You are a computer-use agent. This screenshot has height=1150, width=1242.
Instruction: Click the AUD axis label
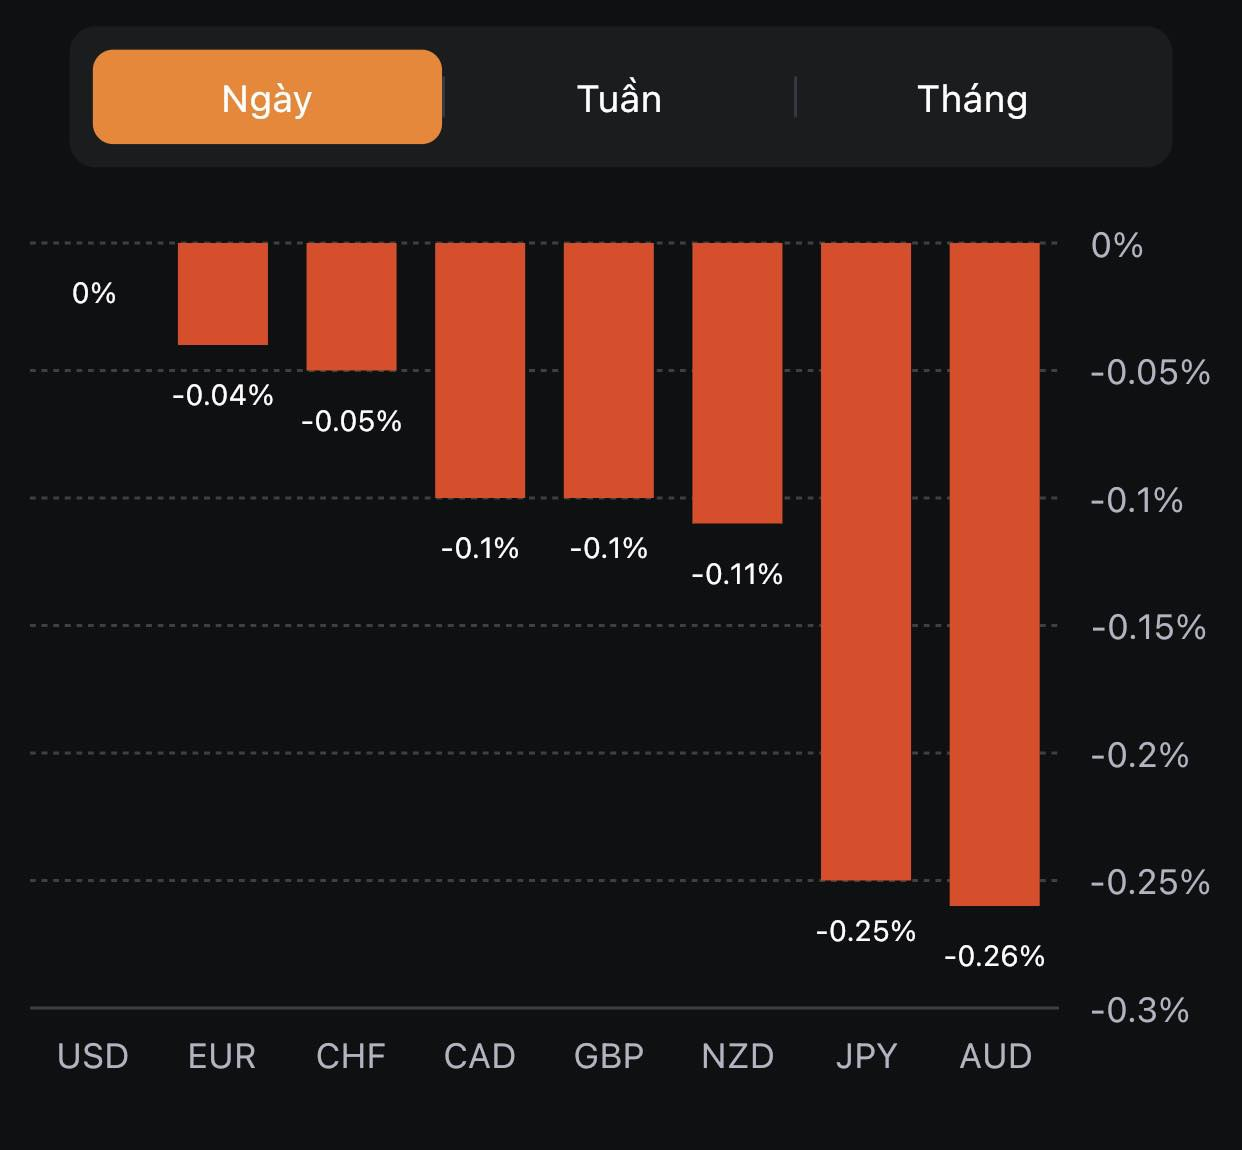(995, 1056)
